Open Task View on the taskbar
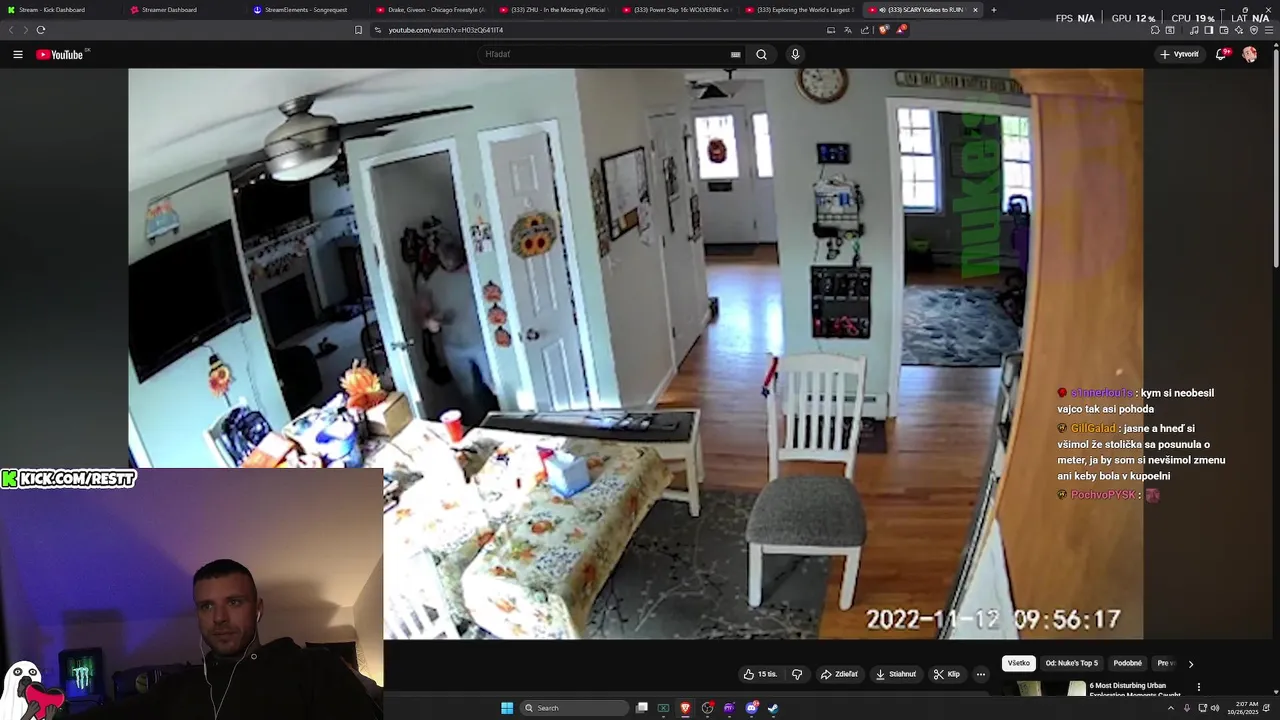The width and height of the screenshot is (1280, 720). coord(642,708)
